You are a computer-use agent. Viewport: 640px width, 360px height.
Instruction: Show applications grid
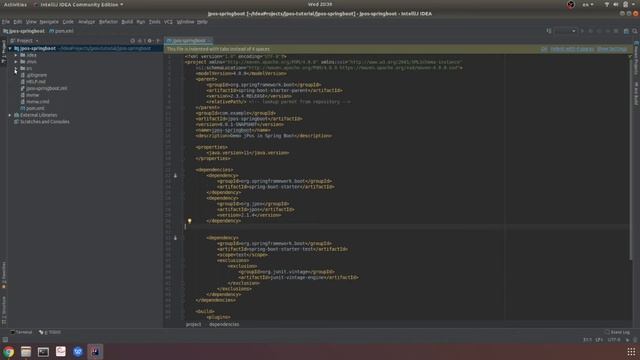point(631,352)
